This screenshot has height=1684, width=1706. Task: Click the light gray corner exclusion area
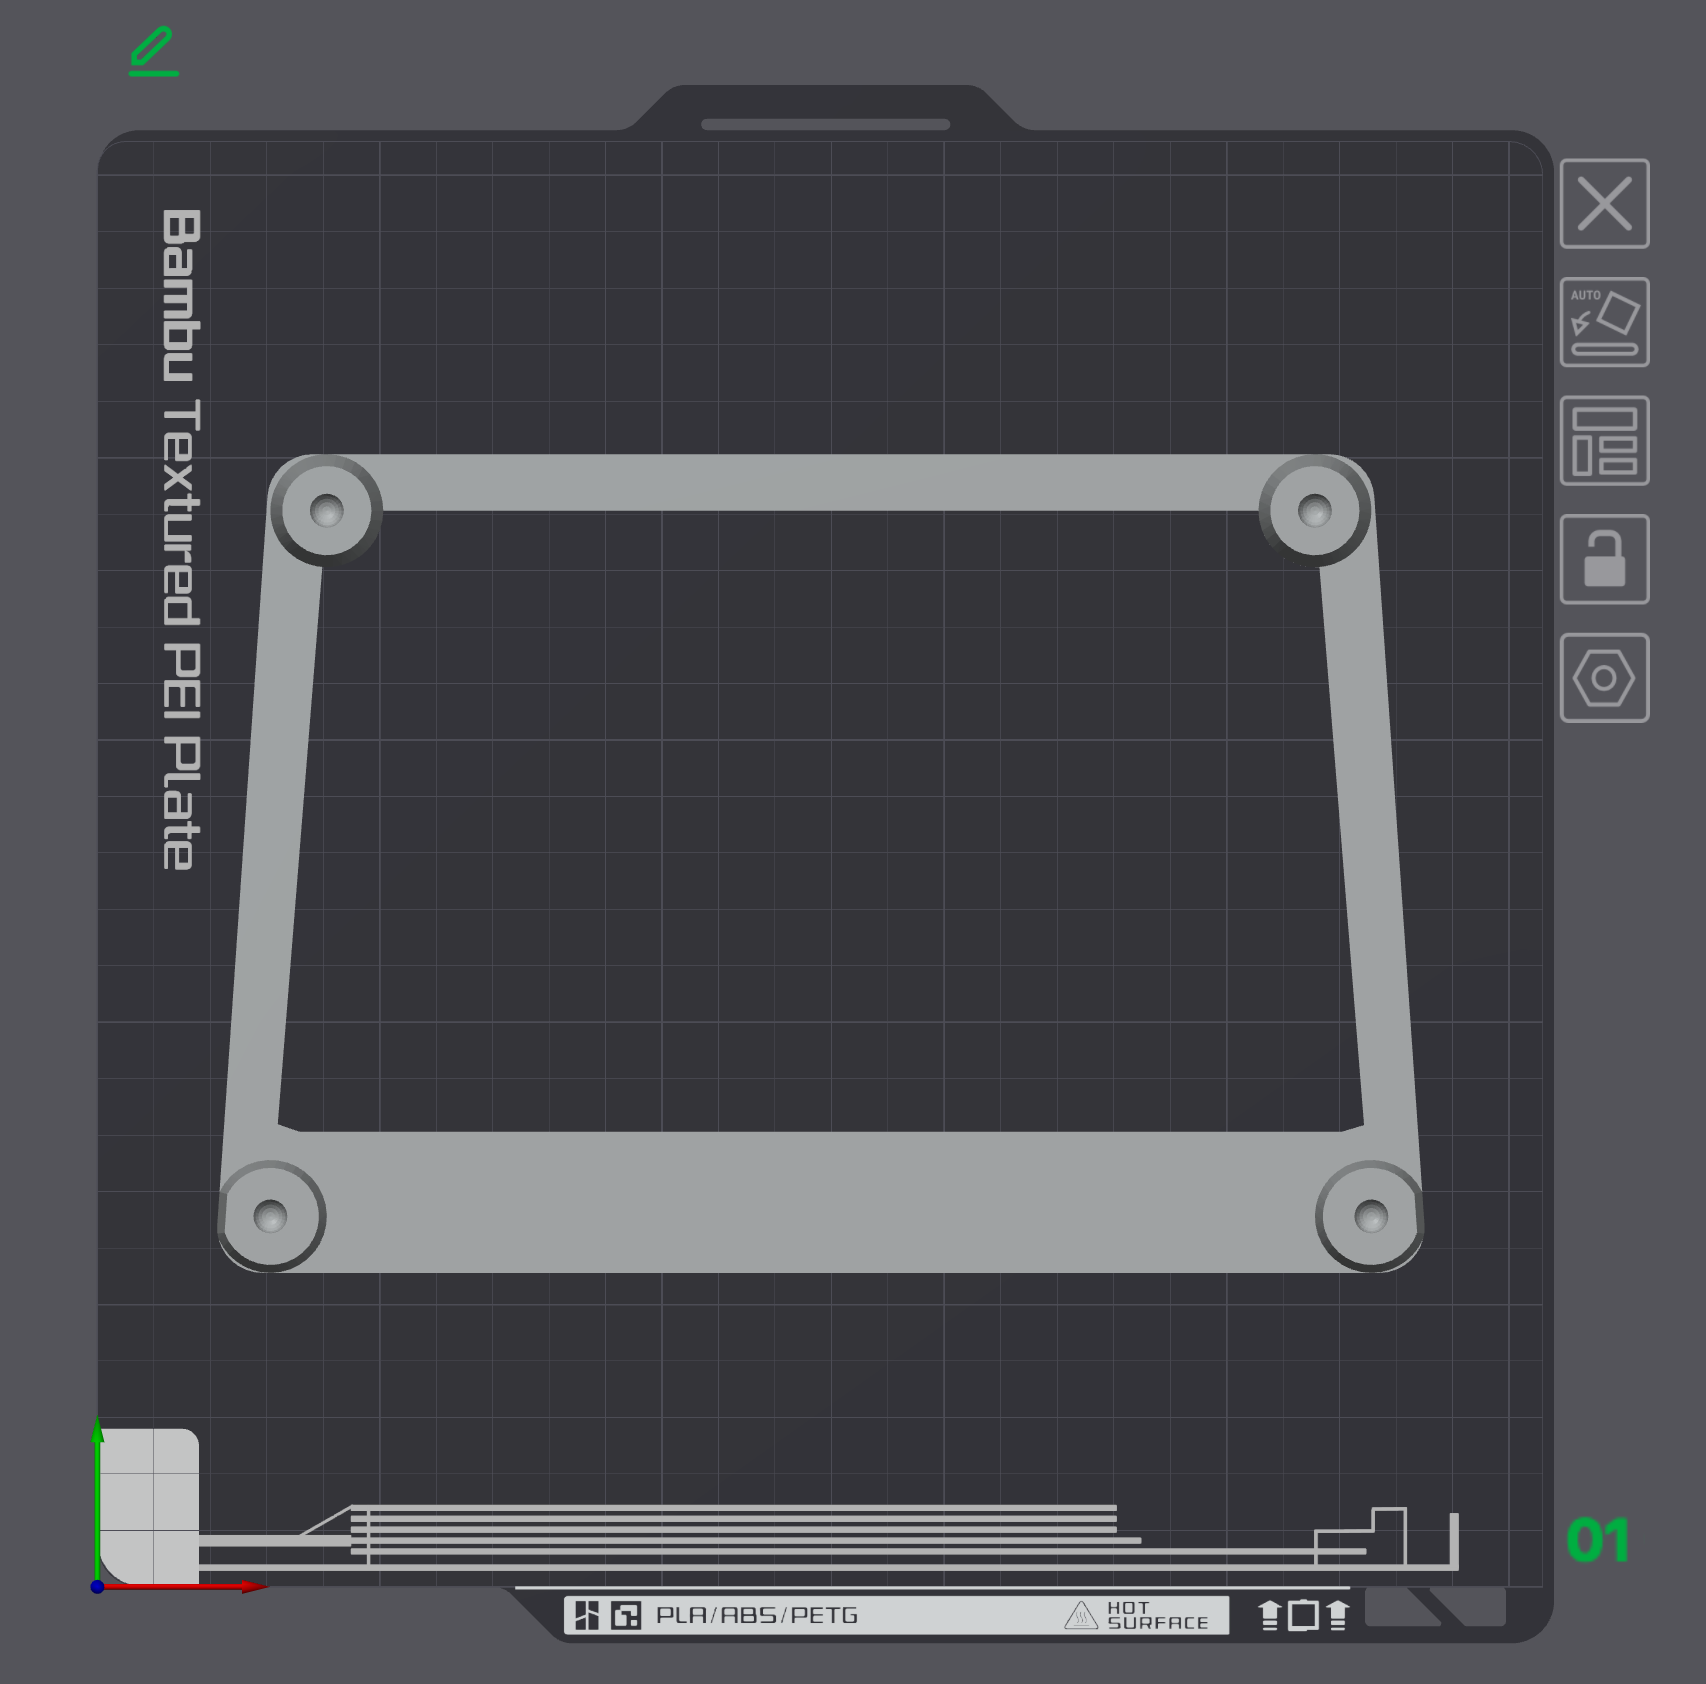click(149, 1506)
